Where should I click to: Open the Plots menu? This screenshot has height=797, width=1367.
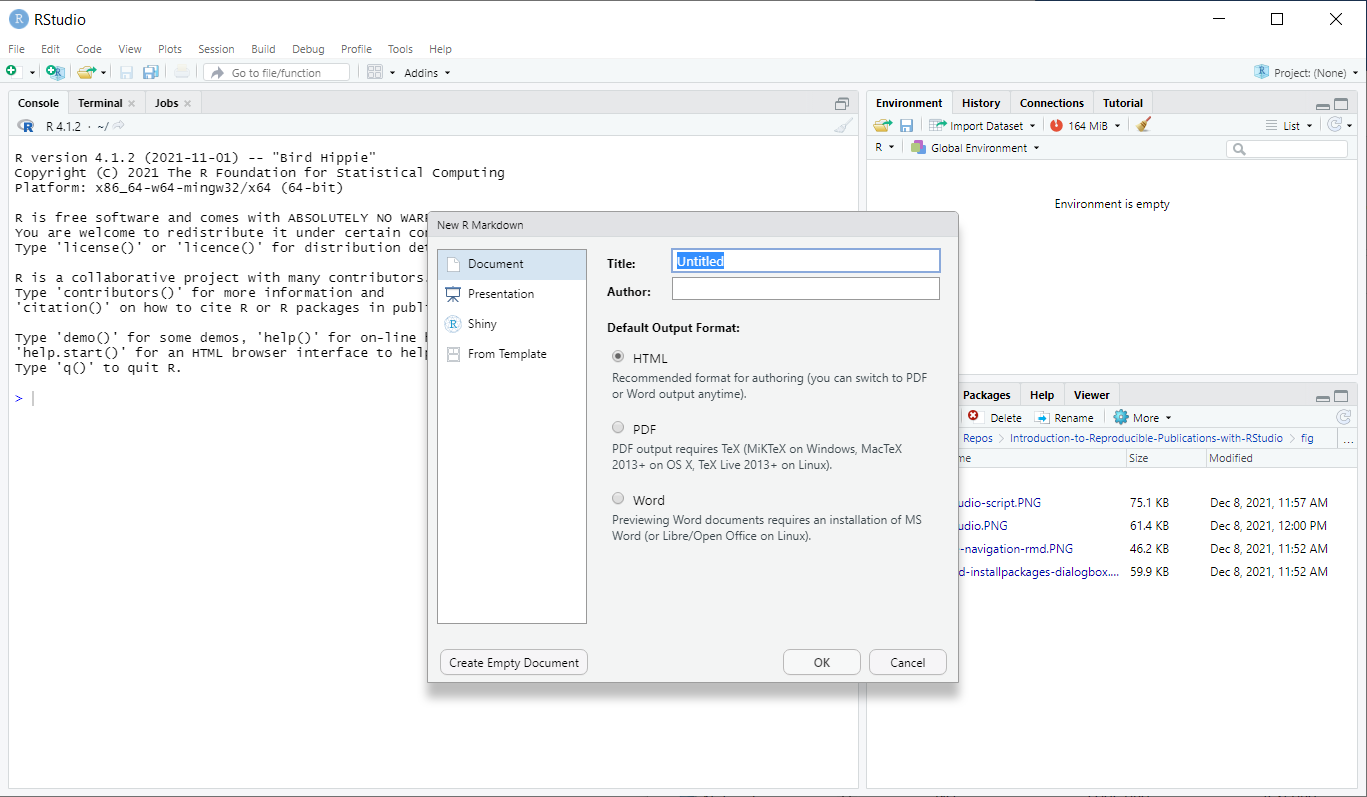[170, 49]
